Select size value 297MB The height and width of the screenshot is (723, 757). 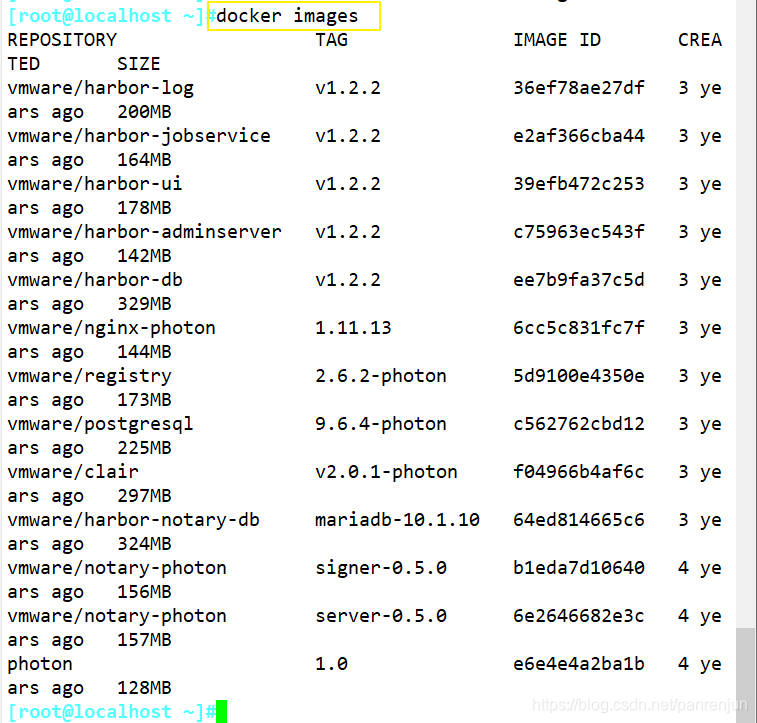(x=144, y=496)
